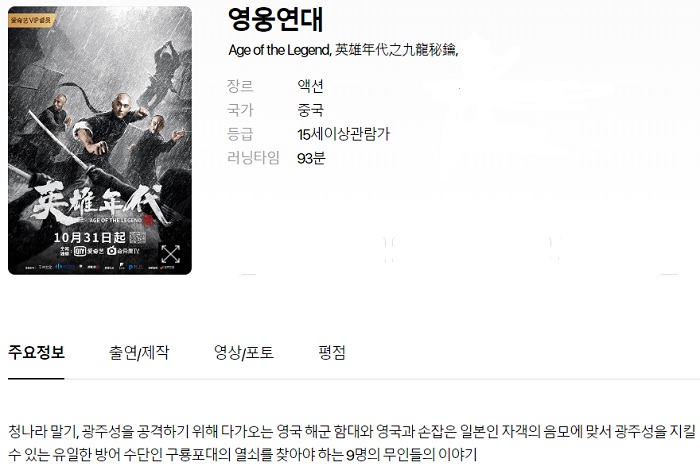Click the iQIYI logo on the poster
This screenshot has width=700, height=470.
(88, 251)
